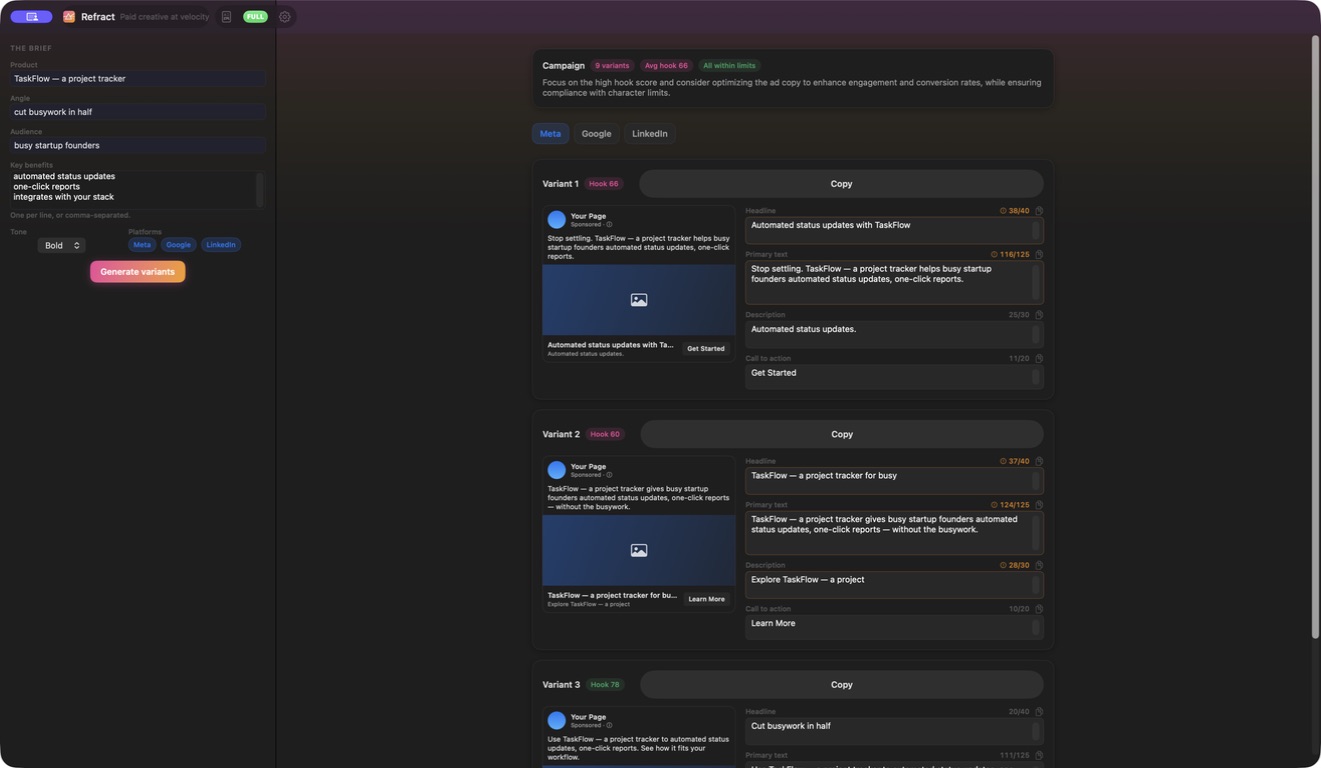1321x768 pixels.
Task: Click Variant 1 image placeholder icon
Action: pyautogui.click(x=639, y=300)
